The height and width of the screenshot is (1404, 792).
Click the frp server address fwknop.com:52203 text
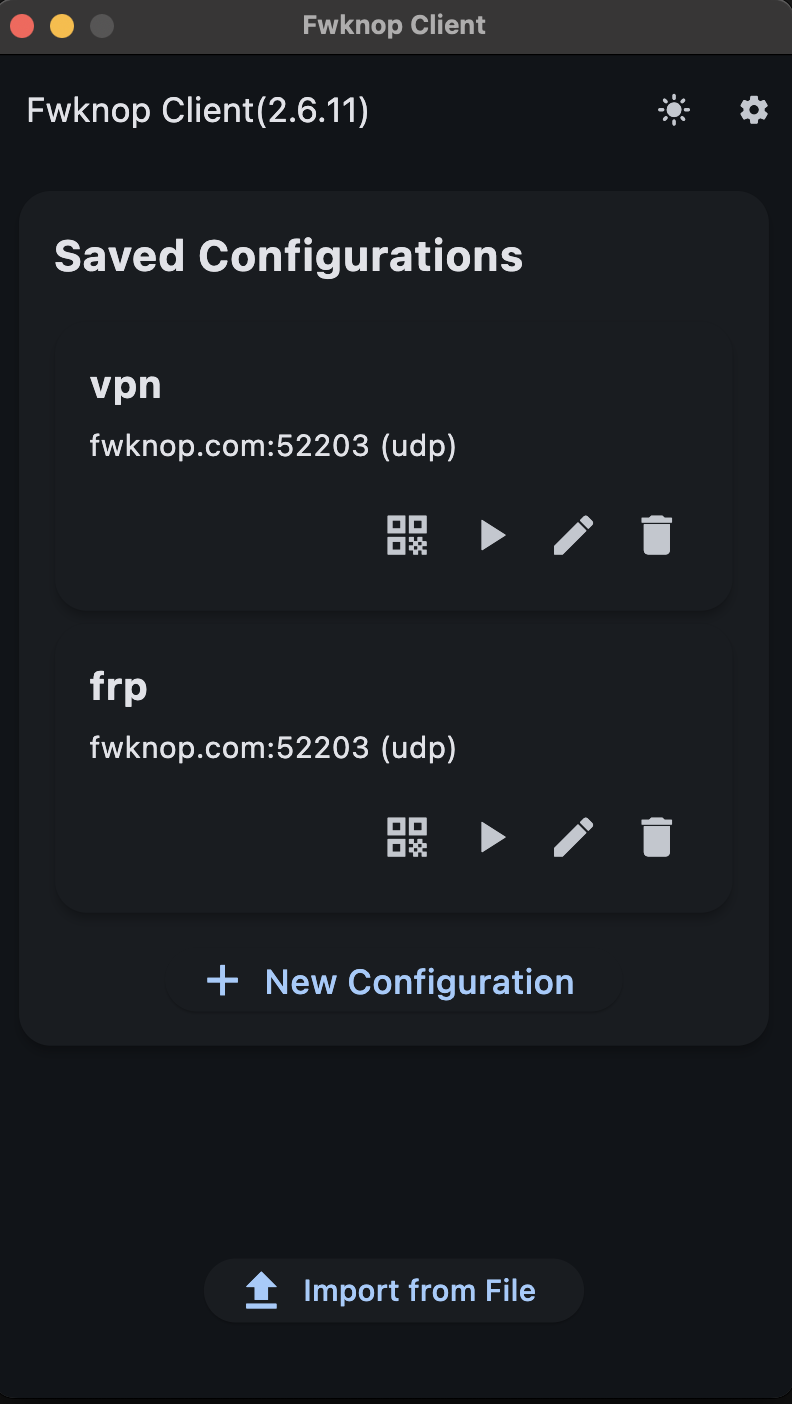tap(273, 747)
